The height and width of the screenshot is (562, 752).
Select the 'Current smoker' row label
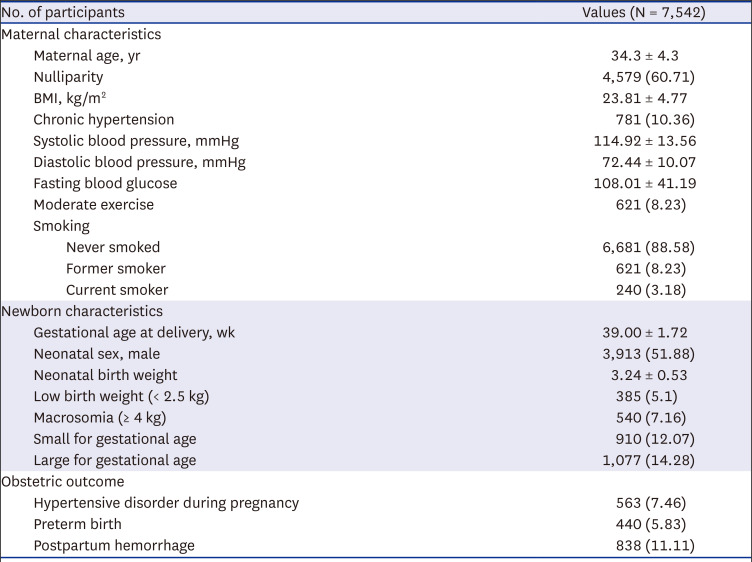click(x=116, y=290)
